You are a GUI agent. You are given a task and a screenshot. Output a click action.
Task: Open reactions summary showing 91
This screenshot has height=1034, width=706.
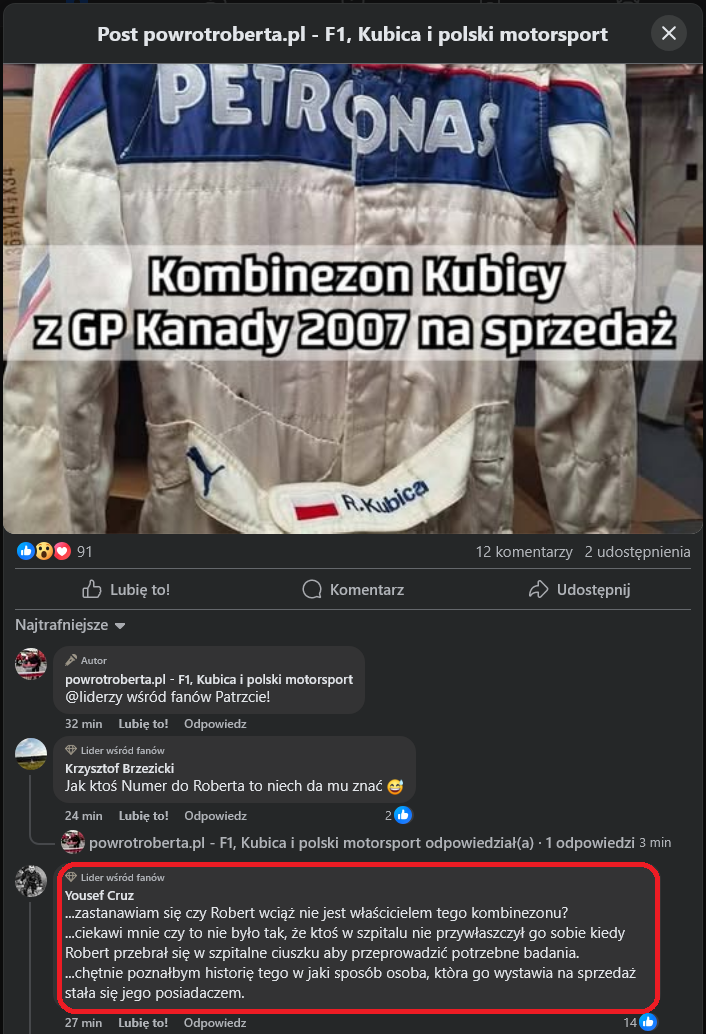tap(55, 551)
